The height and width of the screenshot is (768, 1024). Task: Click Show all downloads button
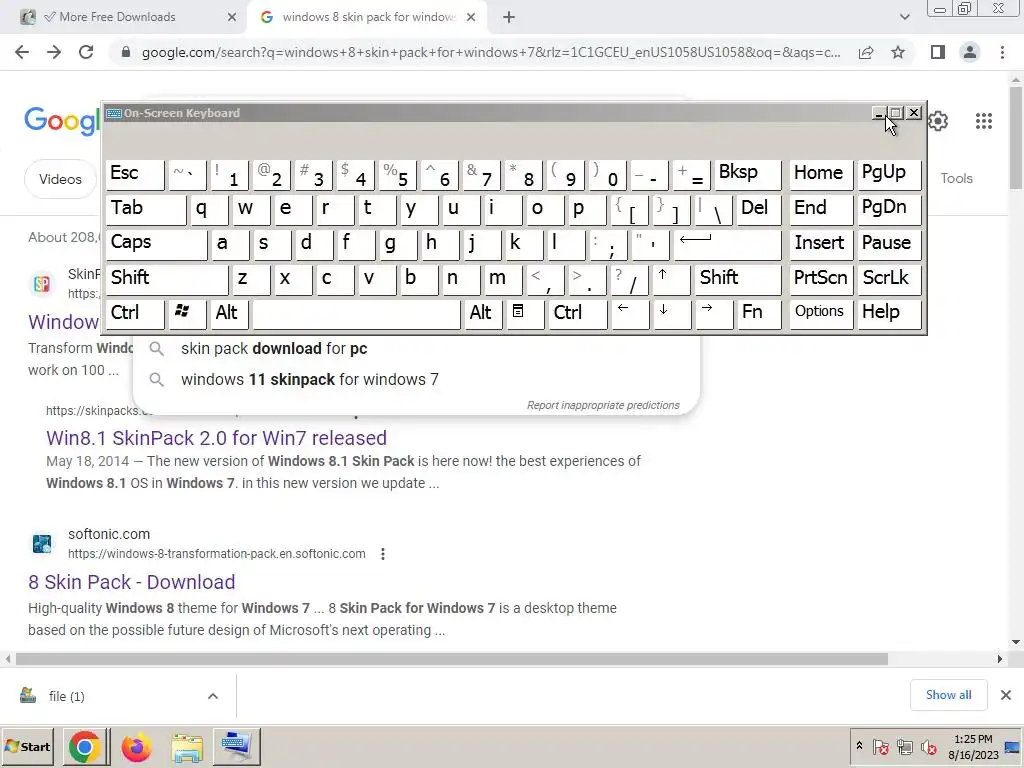(948, 695)
